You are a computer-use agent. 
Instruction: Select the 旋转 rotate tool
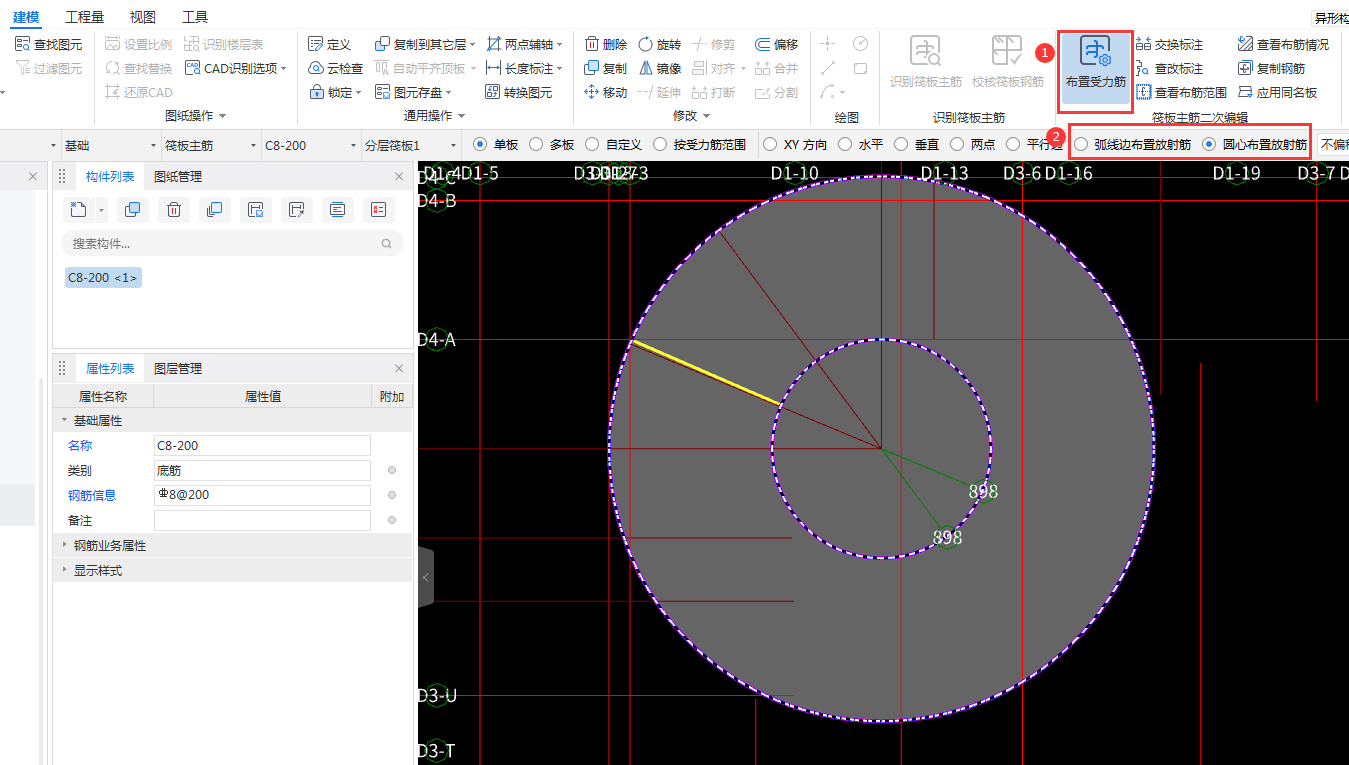pyautogui.click(x=660, y=44)
